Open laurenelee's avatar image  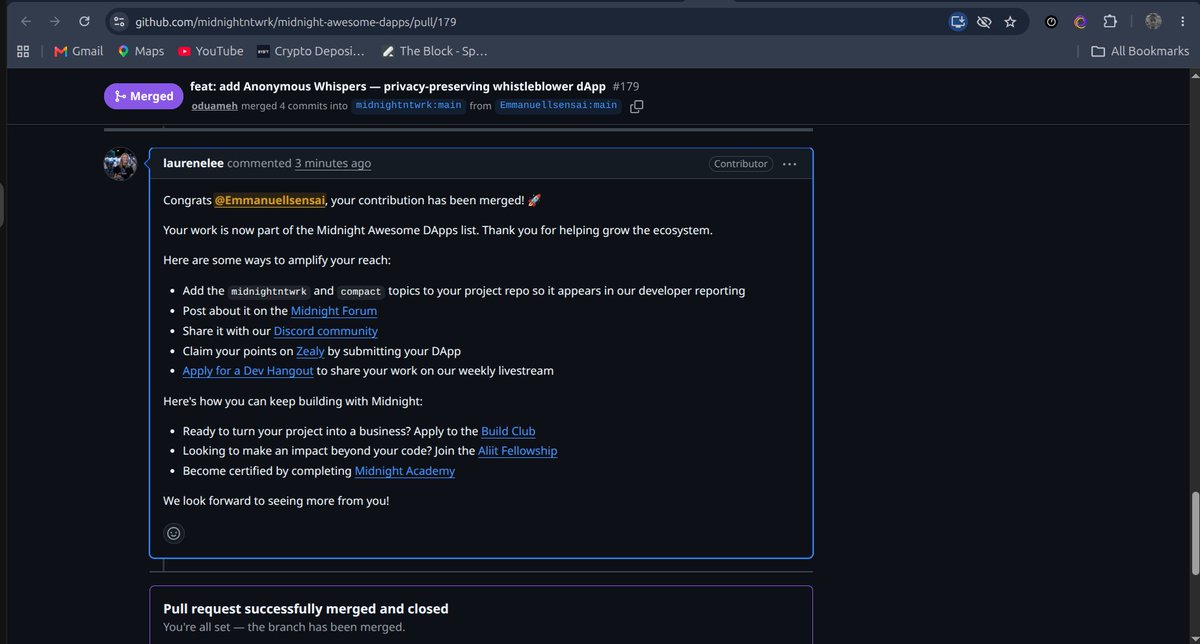point(120,164)
